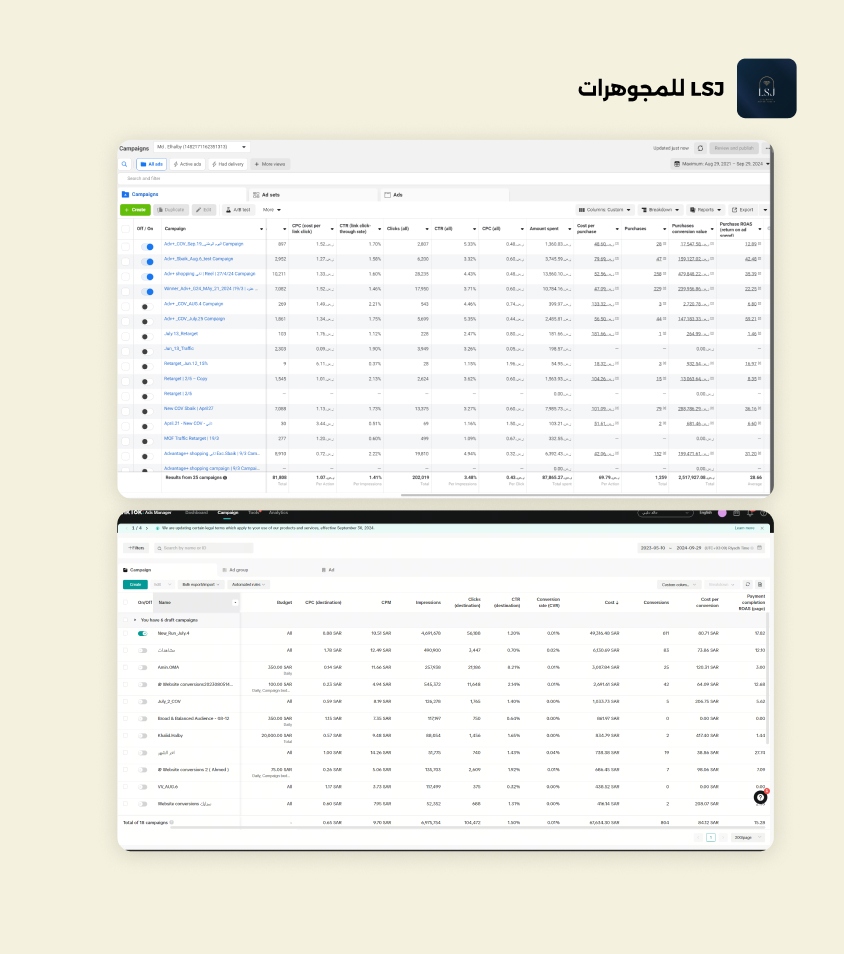Expand the Breakdown dropdown
Viewport: 844px width, 954px height.
point(662,210)
